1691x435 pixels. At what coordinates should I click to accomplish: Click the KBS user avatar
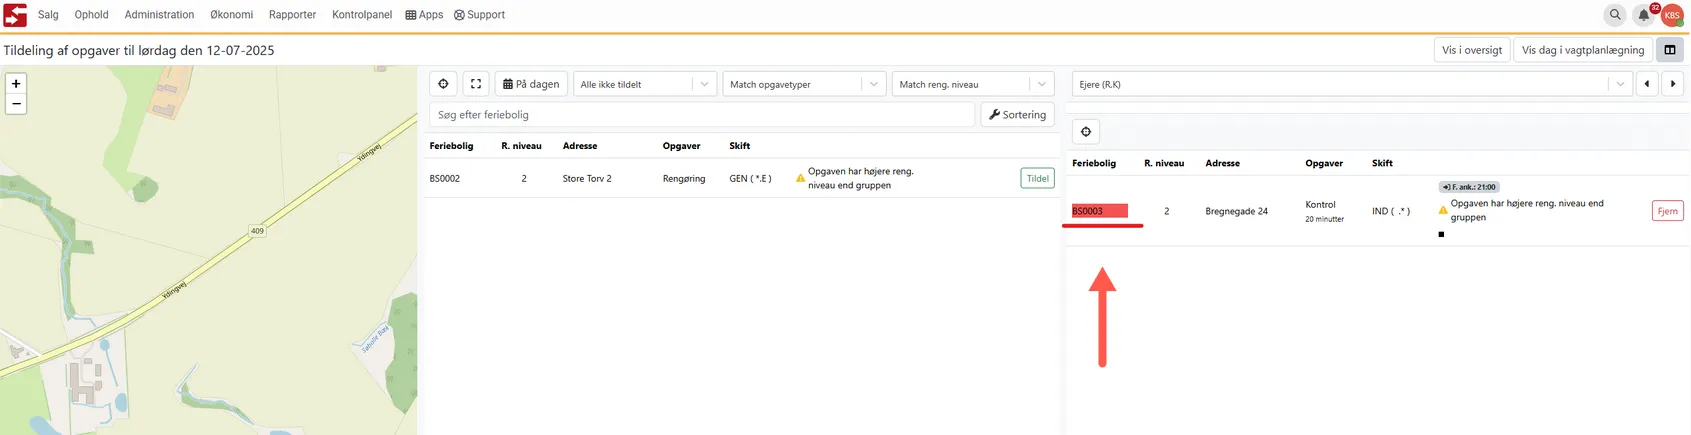click(x=1672, y=15)
